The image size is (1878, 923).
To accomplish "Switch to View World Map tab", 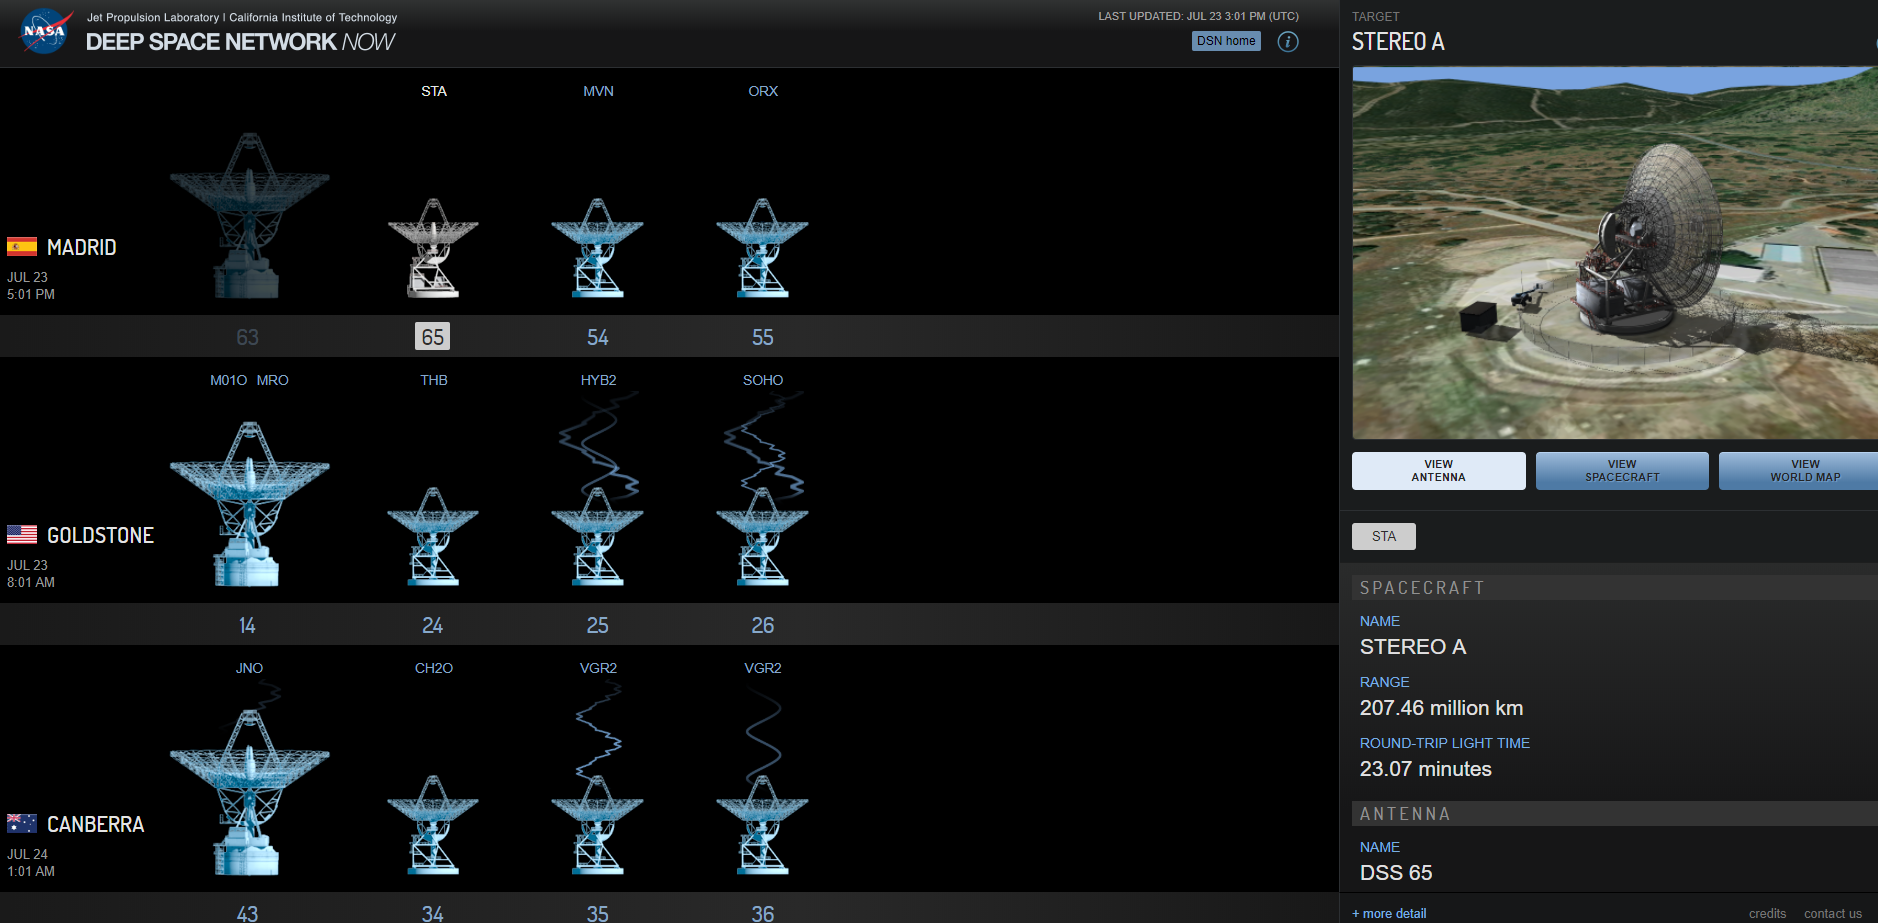I will 1798,471.
